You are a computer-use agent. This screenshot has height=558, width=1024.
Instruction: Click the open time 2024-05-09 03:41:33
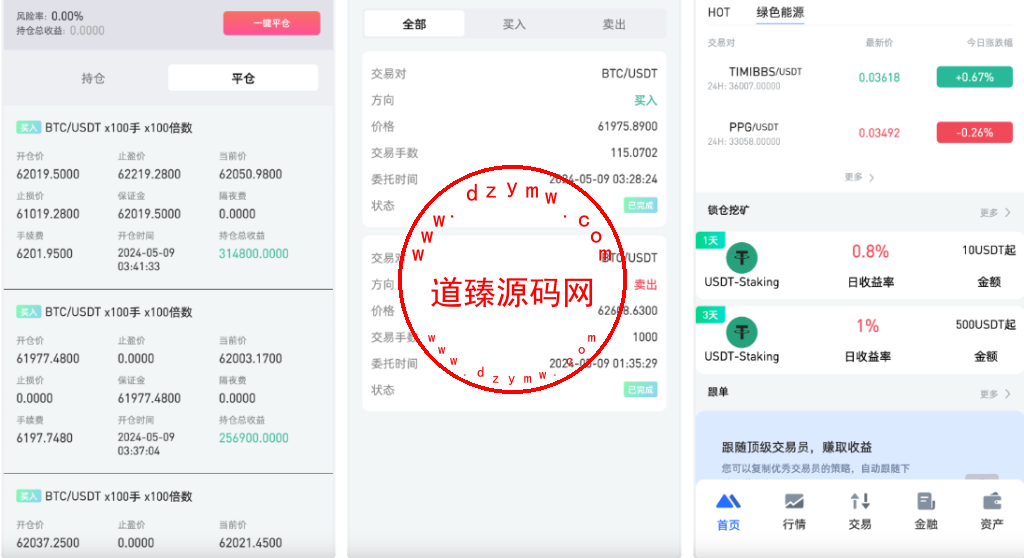(x=146, y=259)
